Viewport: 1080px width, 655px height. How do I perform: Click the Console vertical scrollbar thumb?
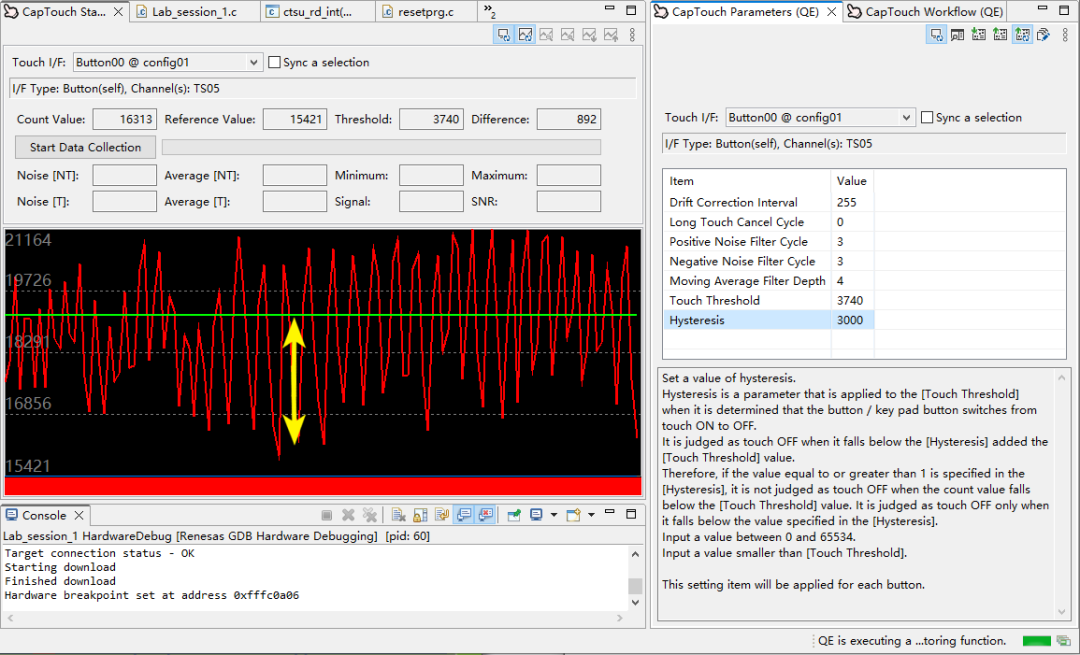point(634,586)
